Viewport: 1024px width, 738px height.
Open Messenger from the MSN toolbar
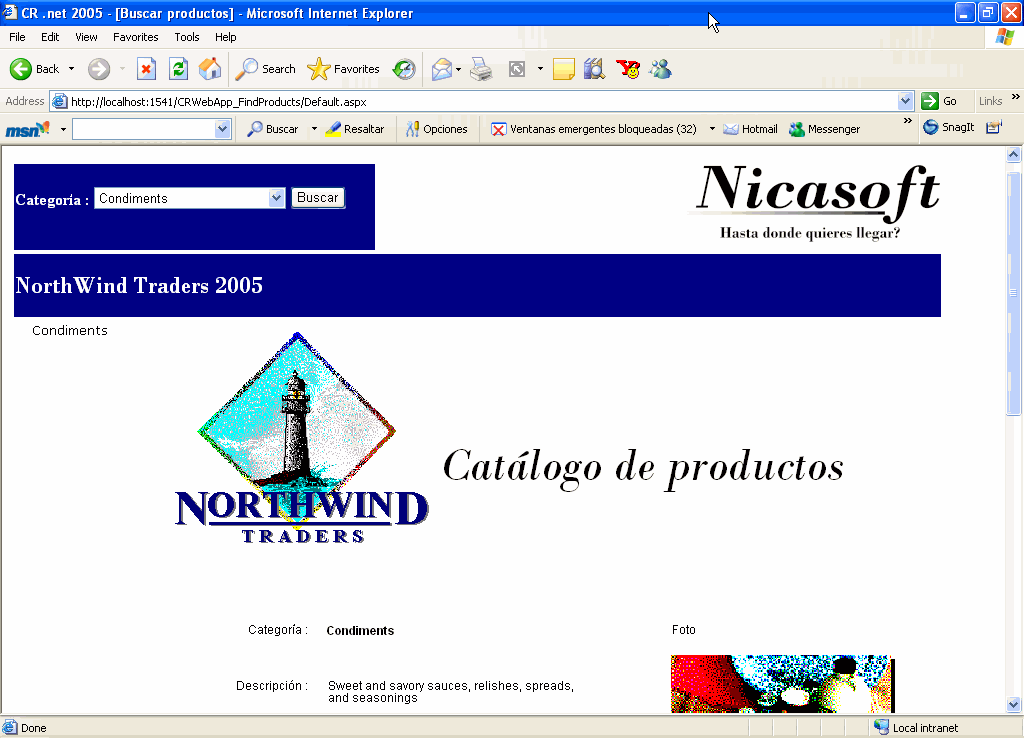tap(825, 129)
